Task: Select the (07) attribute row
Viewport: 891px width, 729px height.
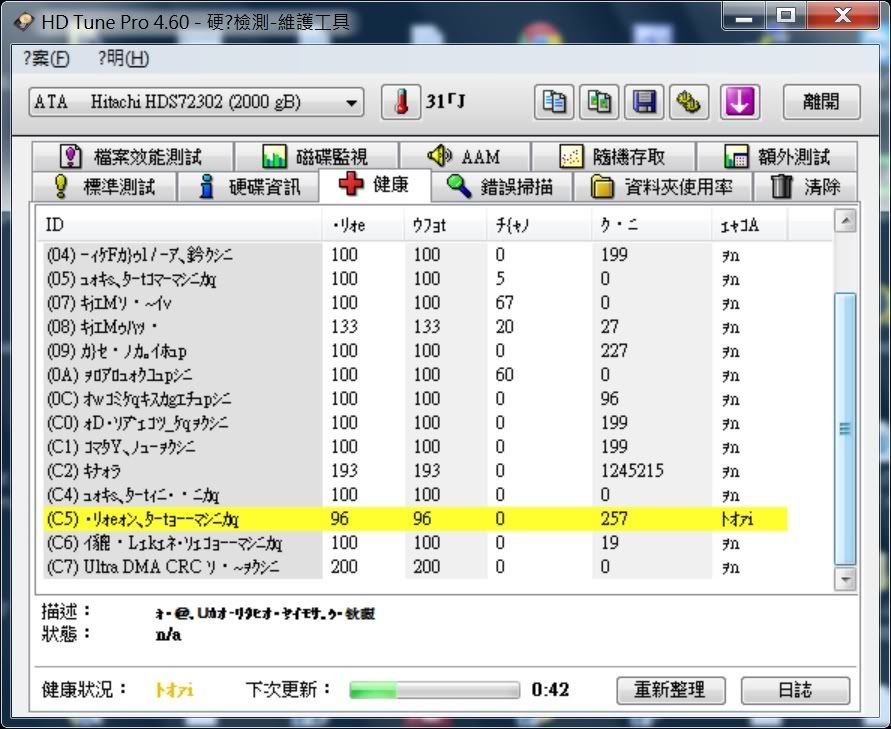Action: (x=415, y=303)
